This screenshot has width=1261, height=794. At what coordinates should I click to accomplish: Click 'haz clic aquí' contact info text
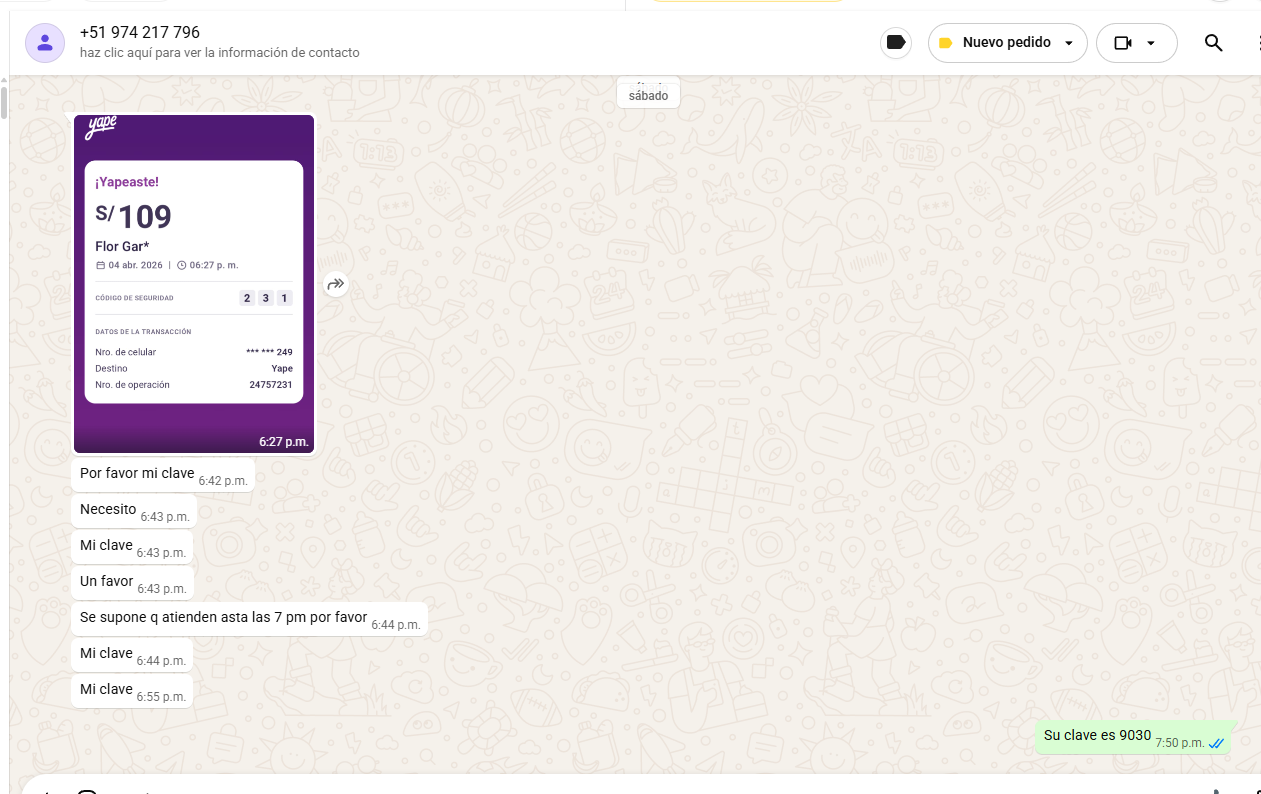(220, 53)
